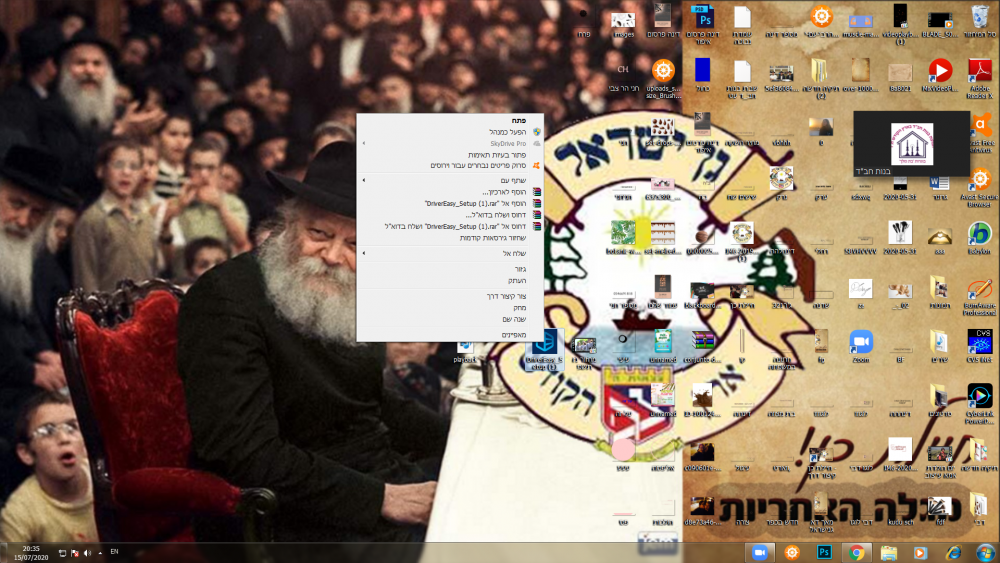Click the Windows Start orb

(985, 552)
